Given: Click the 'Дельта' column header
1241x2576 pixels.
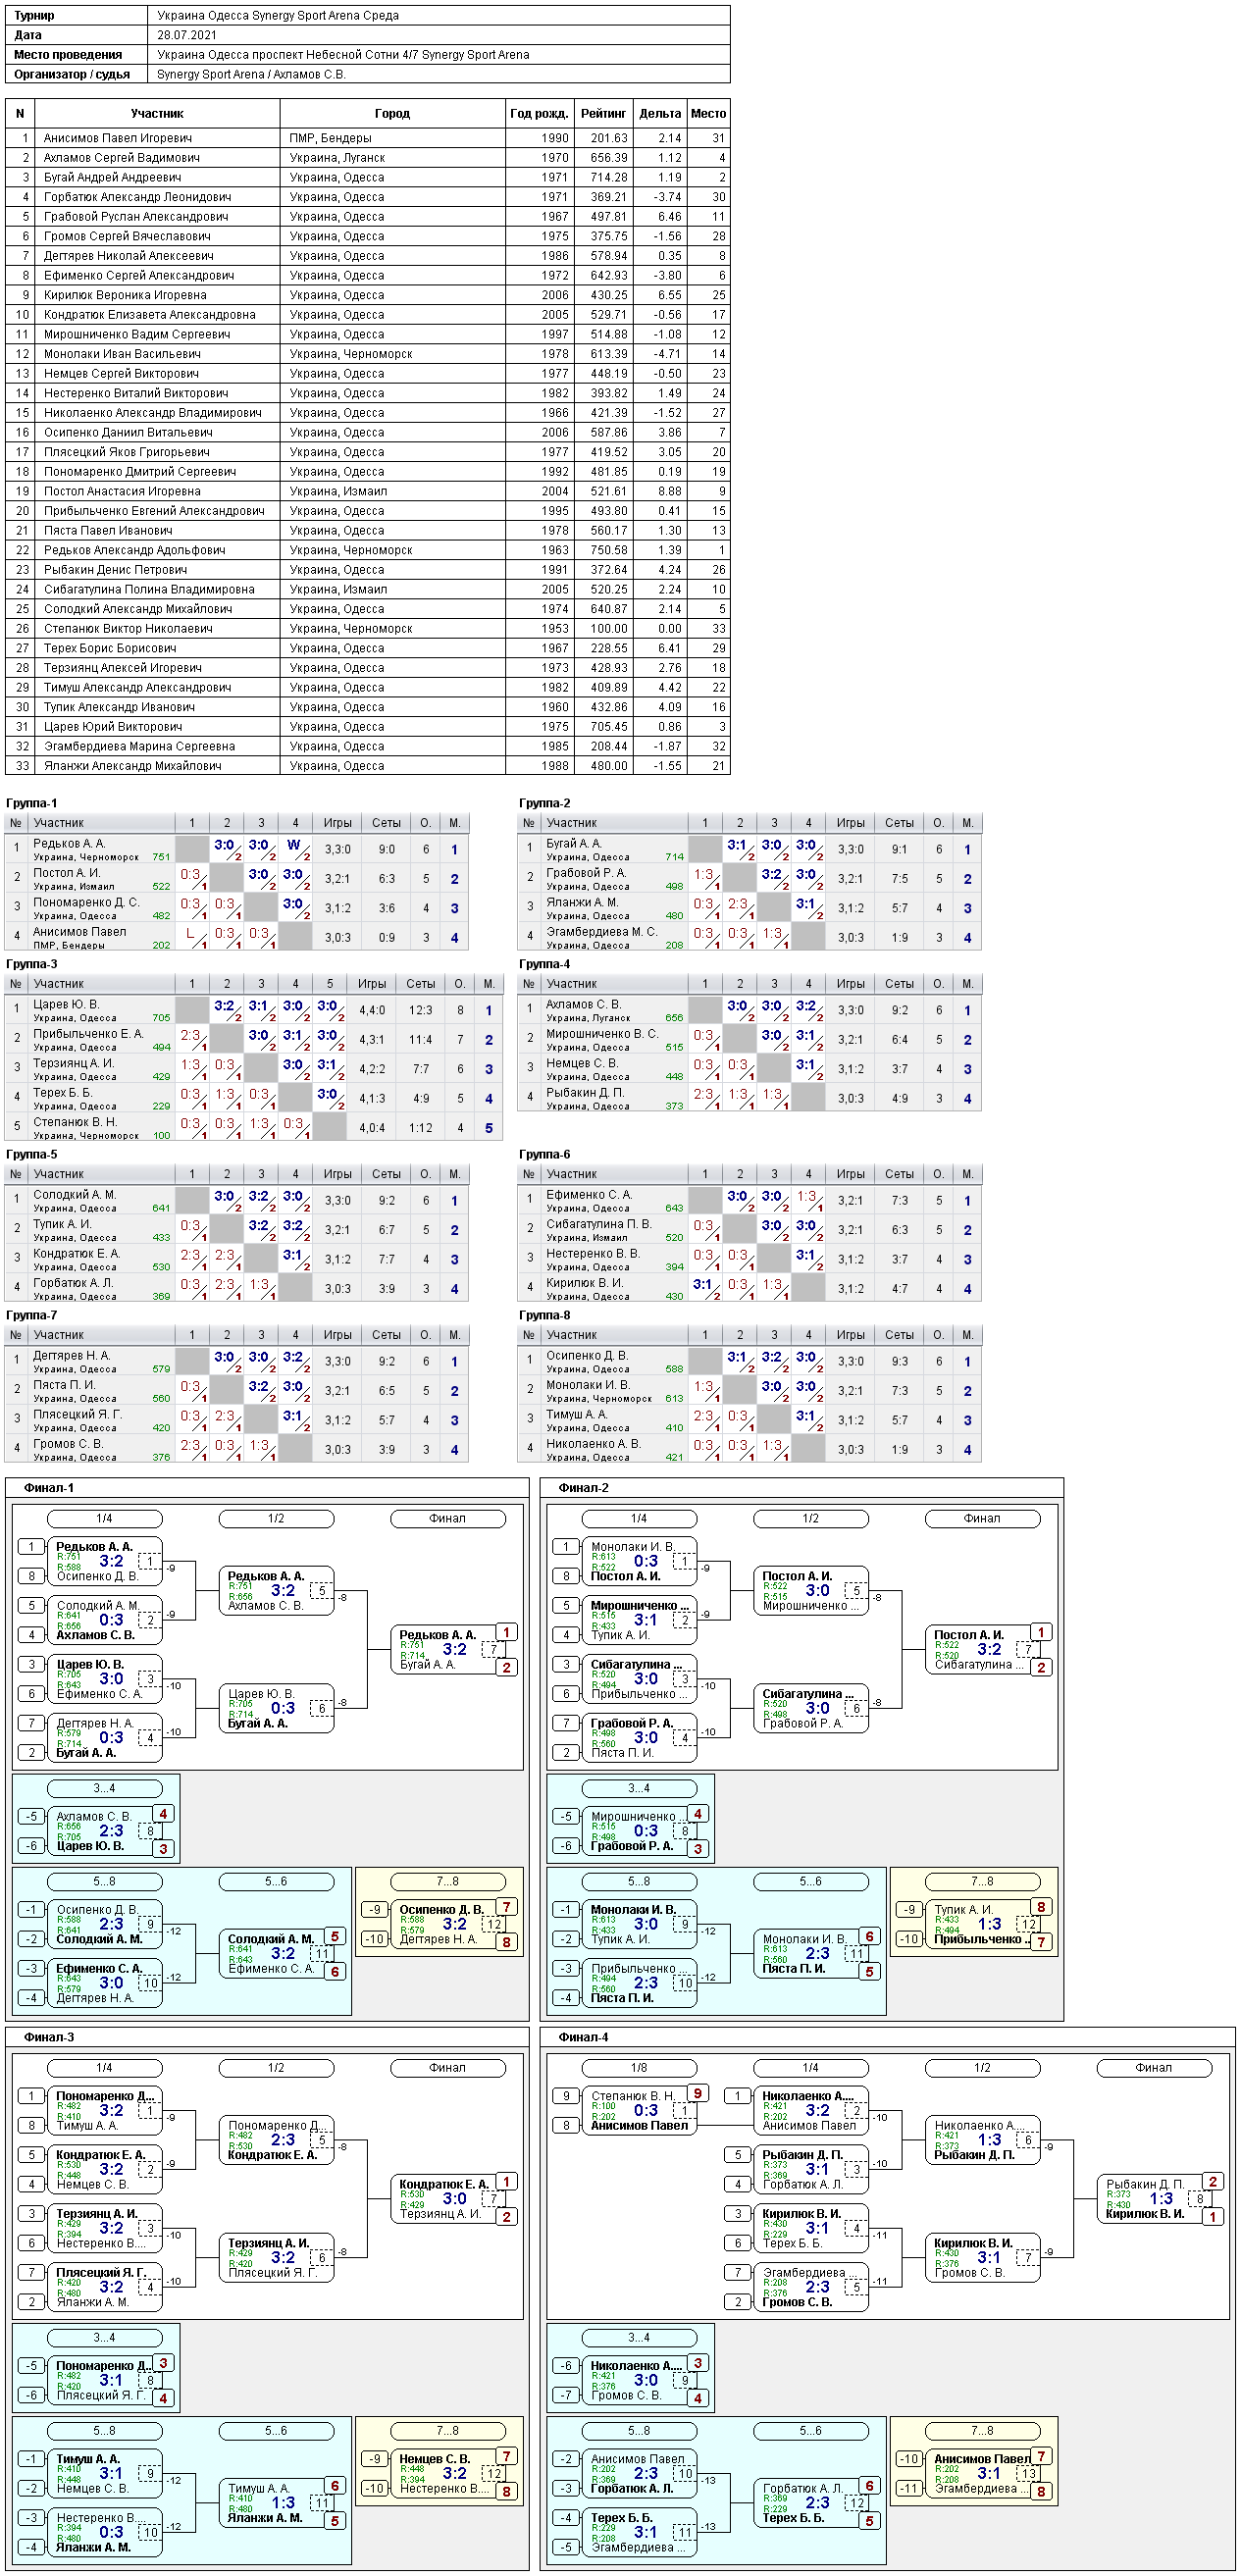Looking at the screenshot, I should coord(660,114).
